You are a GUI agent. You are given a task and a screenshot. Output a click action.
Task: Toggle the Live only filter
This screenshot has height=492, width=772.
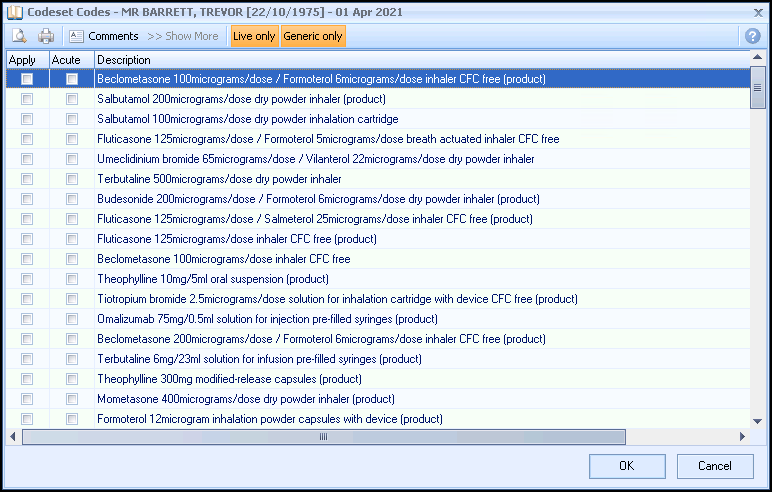(254, 36)
